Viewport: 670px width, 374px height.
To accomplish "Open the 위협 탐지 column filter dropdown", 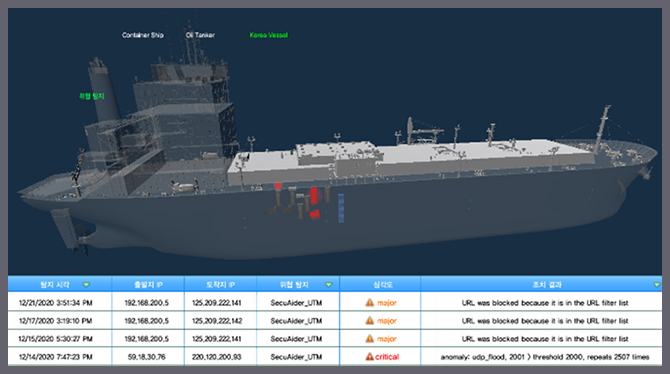I will pos(329,285).
